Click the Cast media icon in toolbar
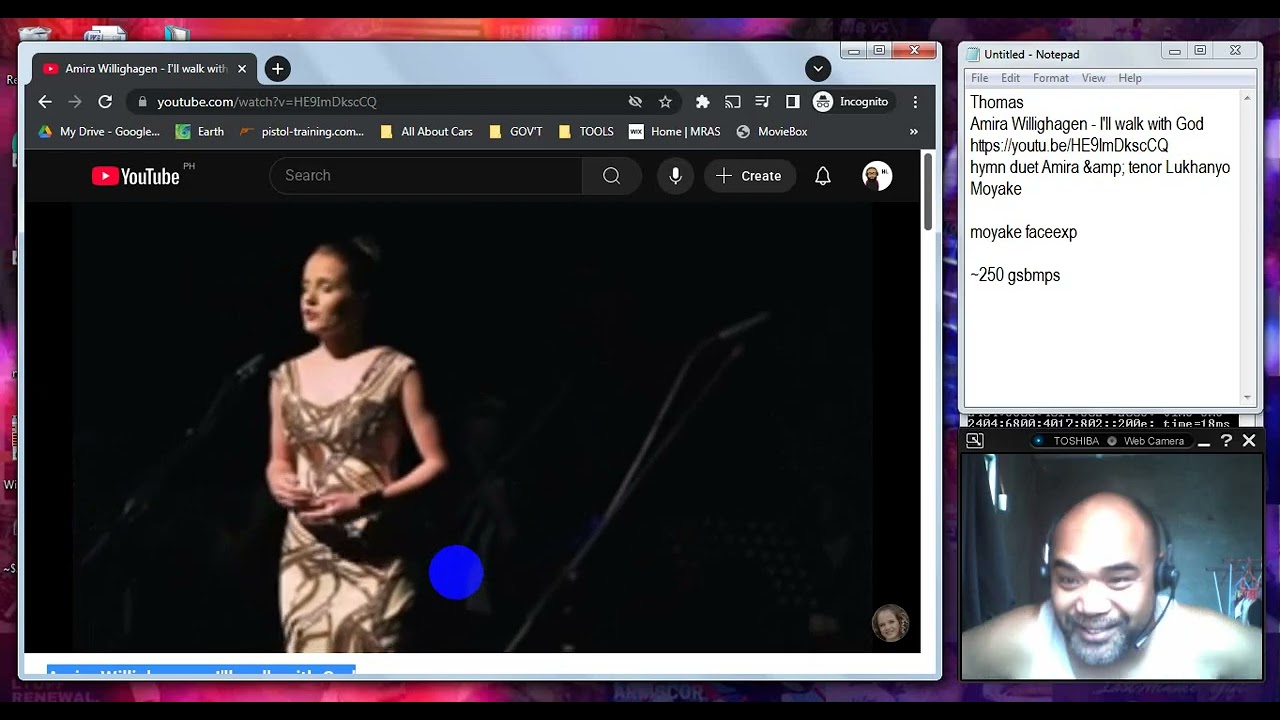1280x720 pixels. click(x=732, y=101)
